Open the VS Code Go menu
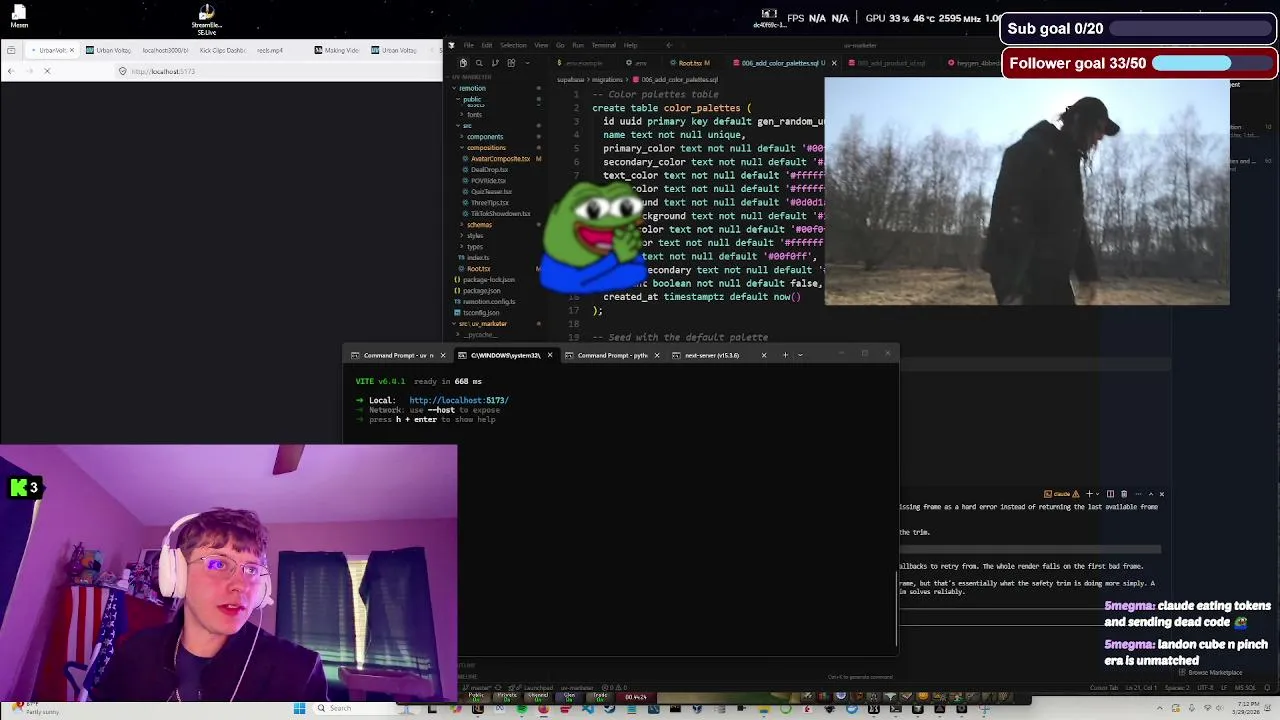 560,45
